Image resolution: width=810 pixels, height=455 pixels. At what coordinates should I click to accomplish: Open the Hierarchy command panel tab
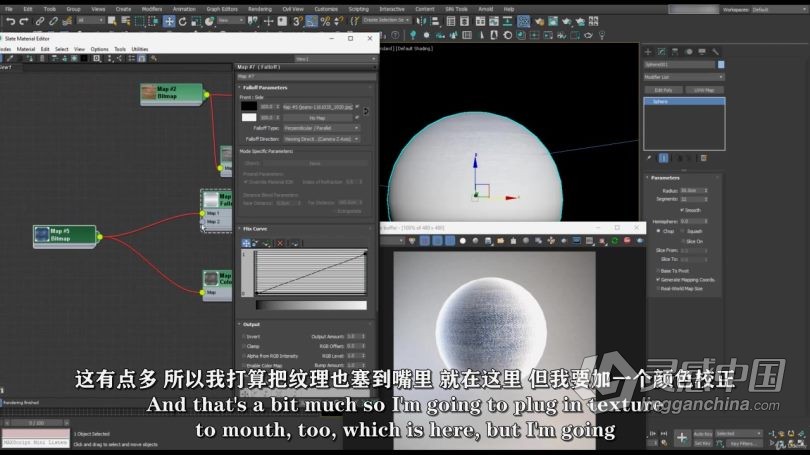pyautogui.click(x=675, y=52)
